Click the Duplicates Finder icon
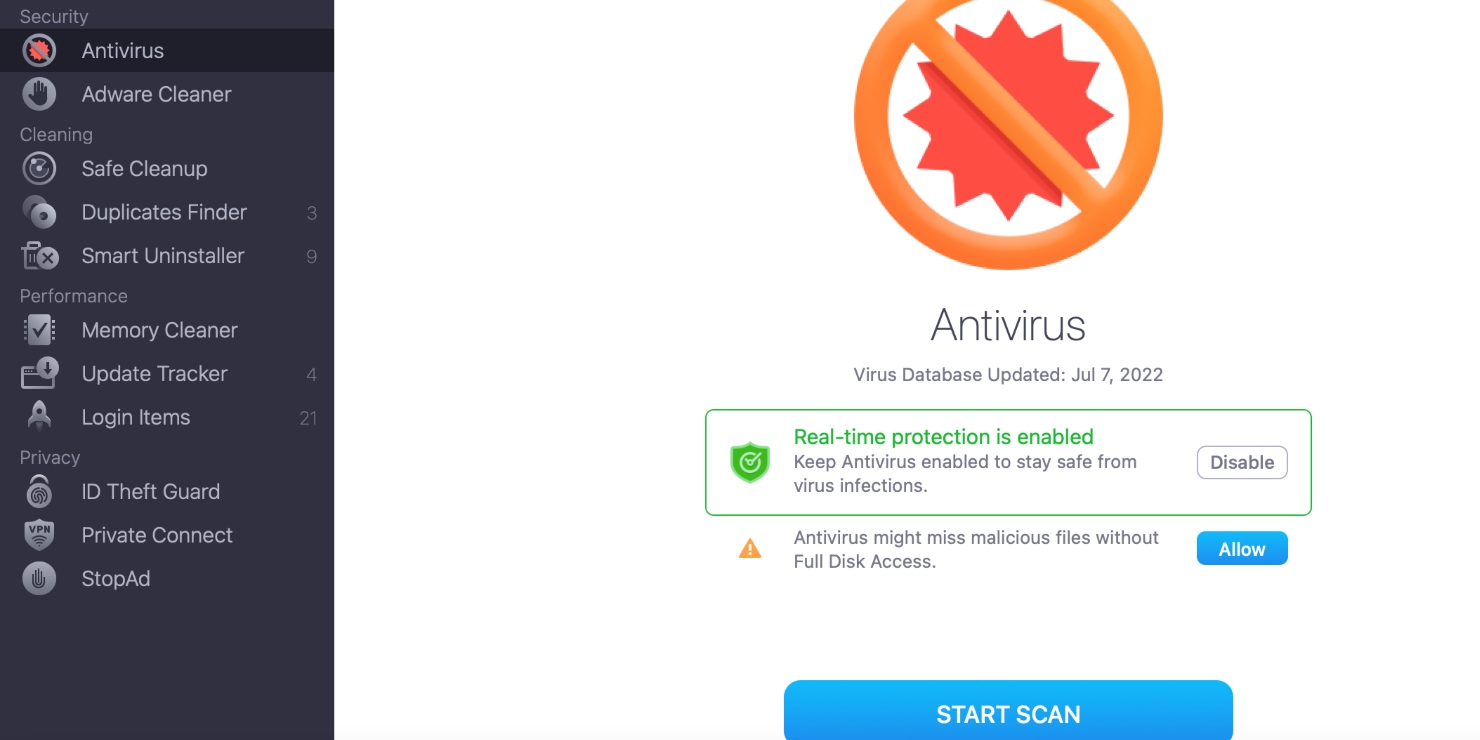 pos(39,212)
